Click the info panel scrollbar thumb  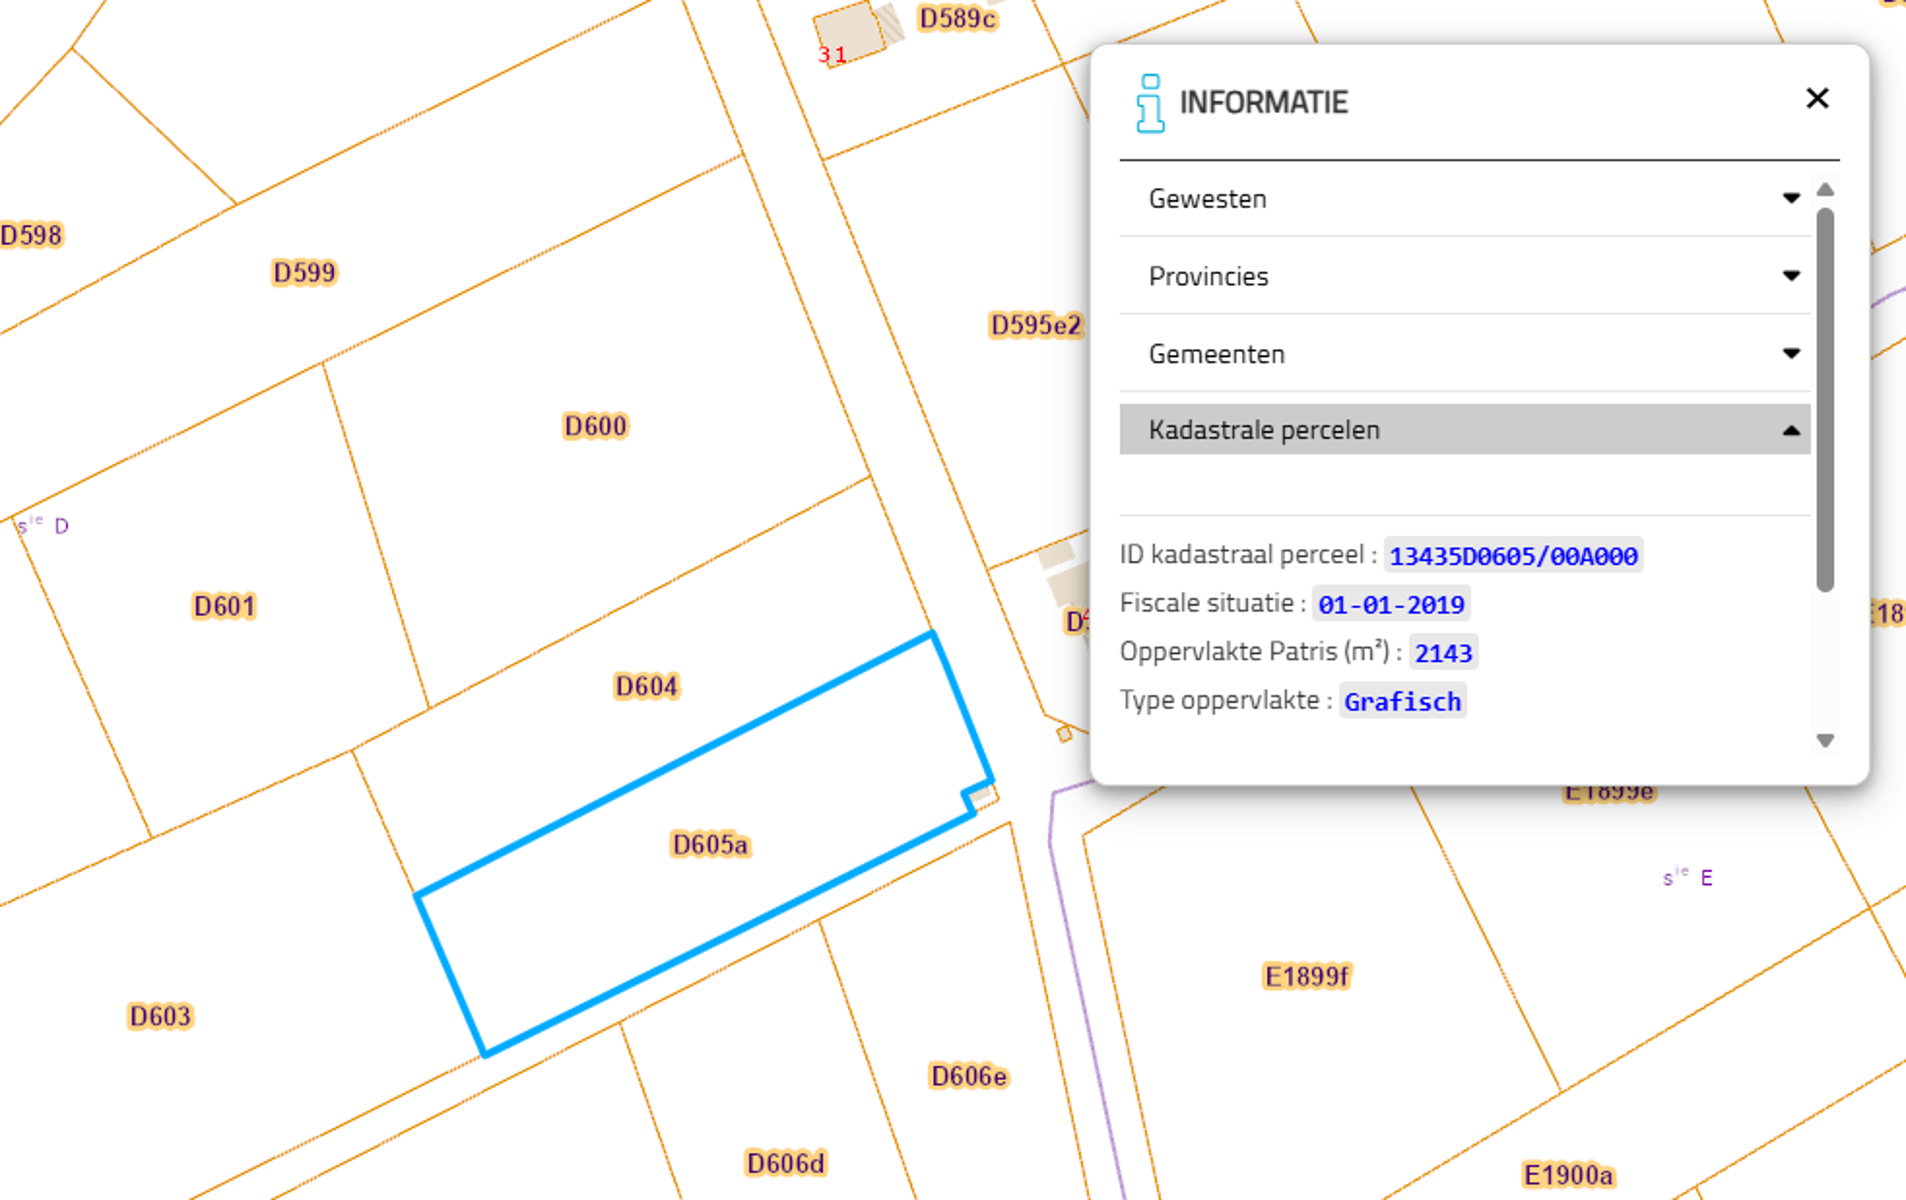coord(1824,400)
